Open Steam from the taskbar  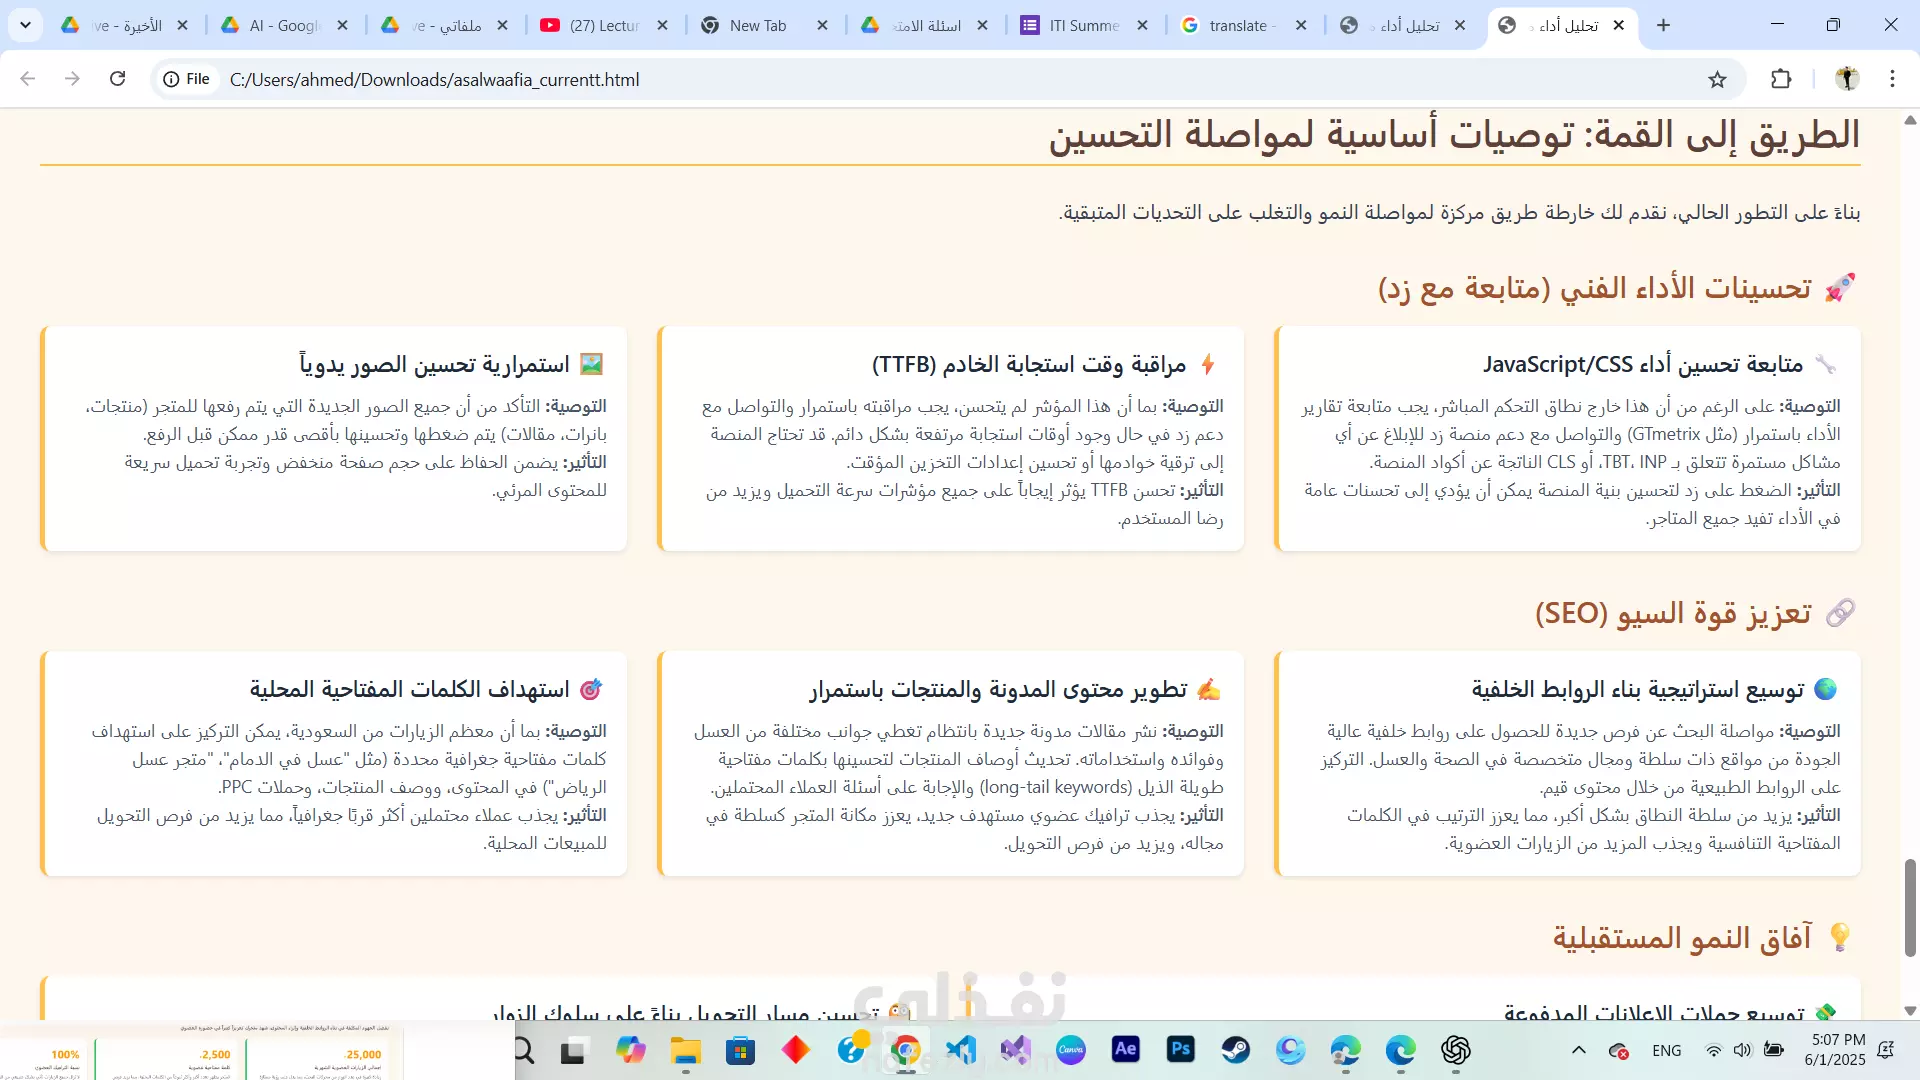coord(1235,1049)
